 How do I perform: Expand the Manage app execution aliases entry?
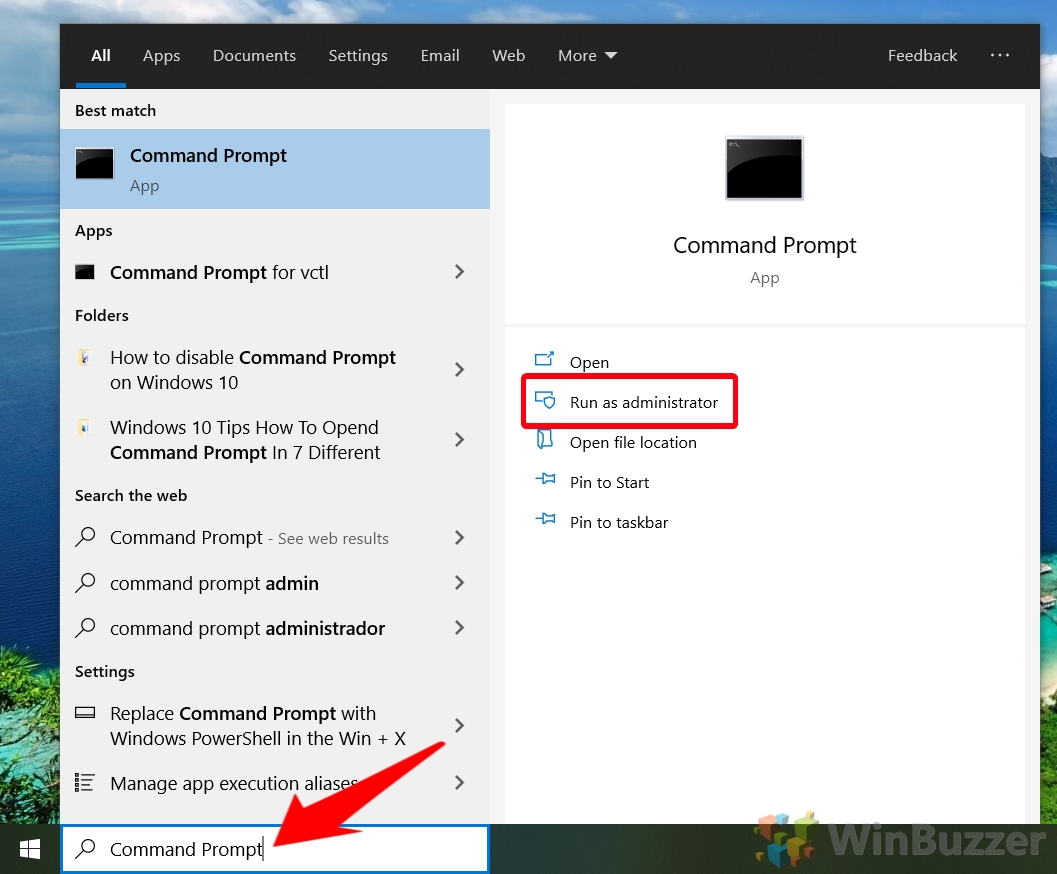pyautogui.click(x=459, y=783)
